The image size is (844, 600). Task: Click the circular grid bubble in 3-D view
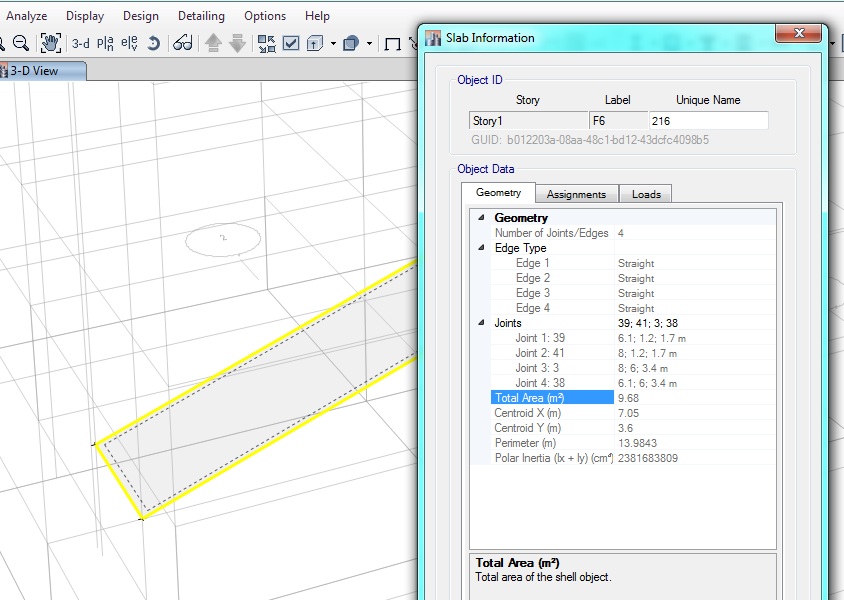pos(223,239)
